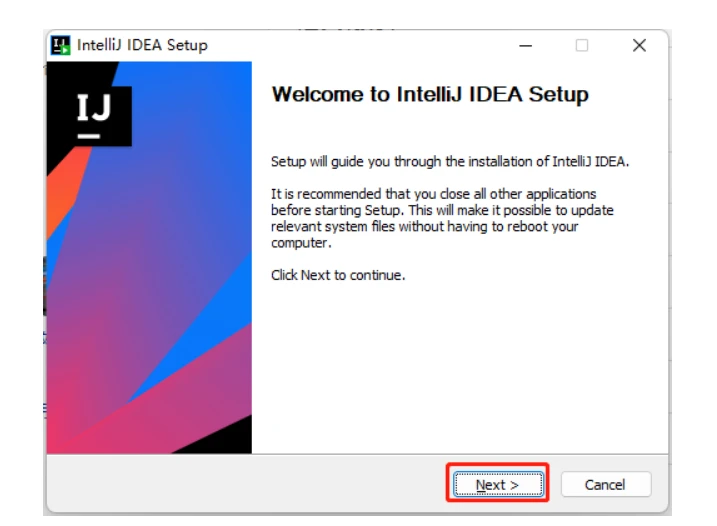Cancel the installation

pos(605,485)
